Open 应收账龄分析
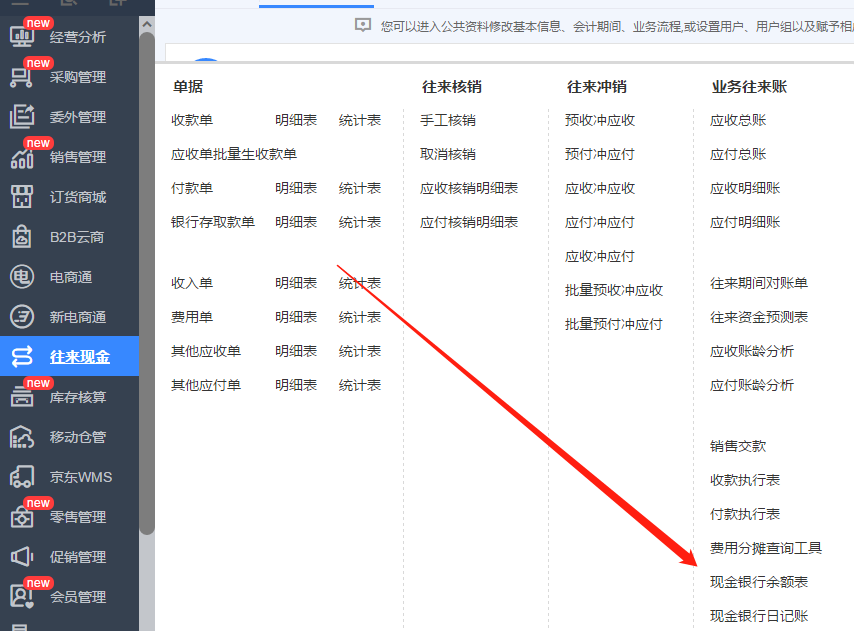This screenshot has width=854, height=631. [752, 351]
